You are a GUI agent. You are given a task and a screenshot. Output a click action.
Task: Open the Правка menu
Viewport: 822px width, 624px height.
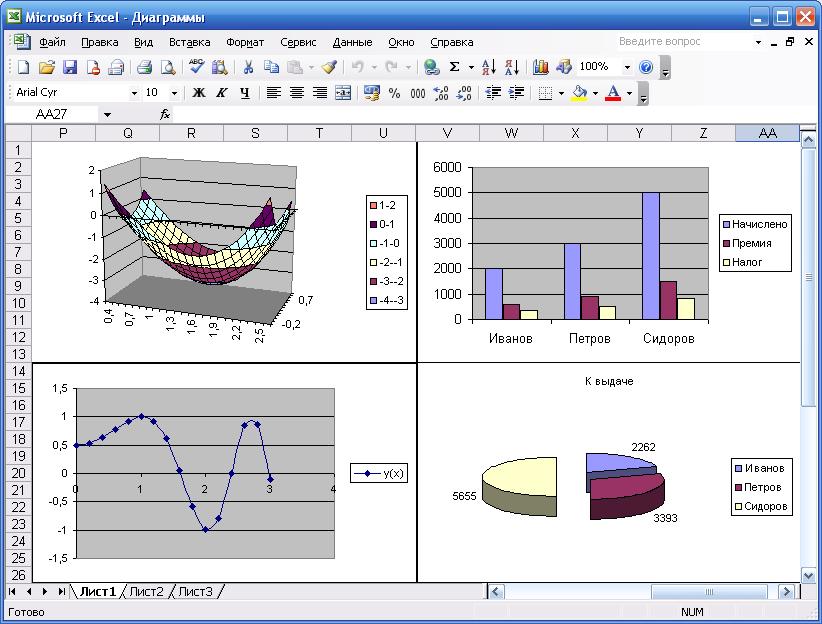[100, 42]
